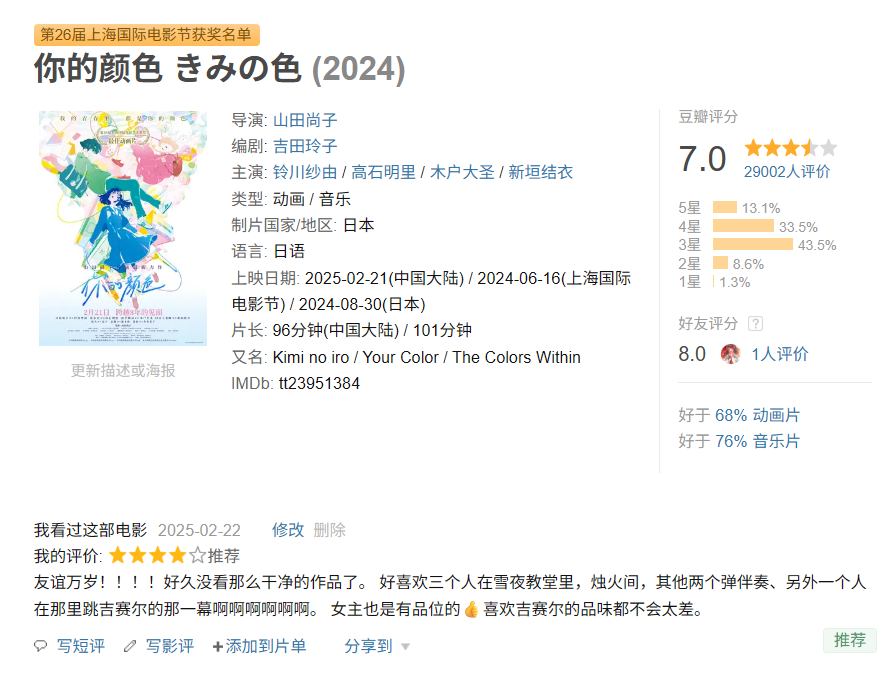Click 删除 to delete my review
Viewport: 895px width, 685px height.
[x=330, y=530]
